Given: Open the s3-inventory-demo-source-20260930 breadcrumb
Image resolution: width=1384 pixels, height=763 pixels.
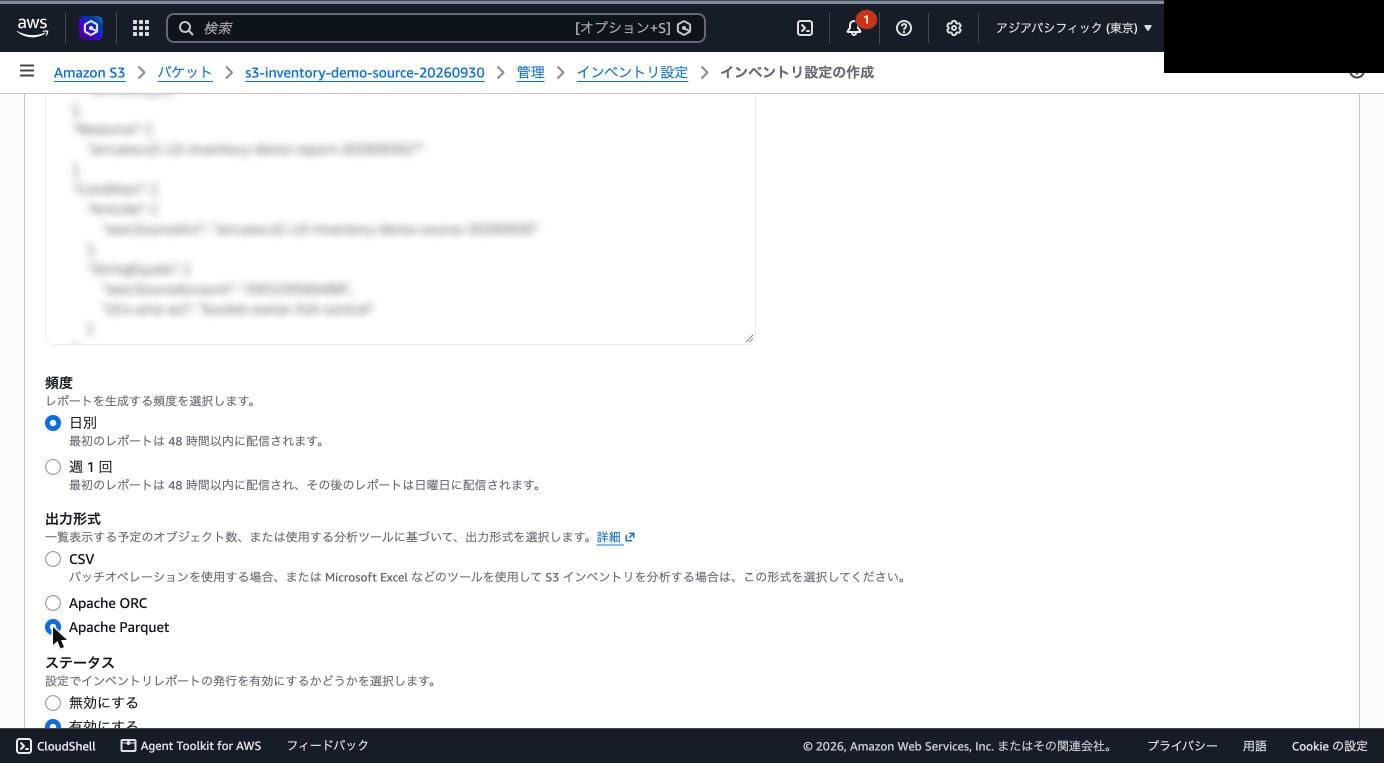Looking at the screenshot, I should click(x=364, y=73).
